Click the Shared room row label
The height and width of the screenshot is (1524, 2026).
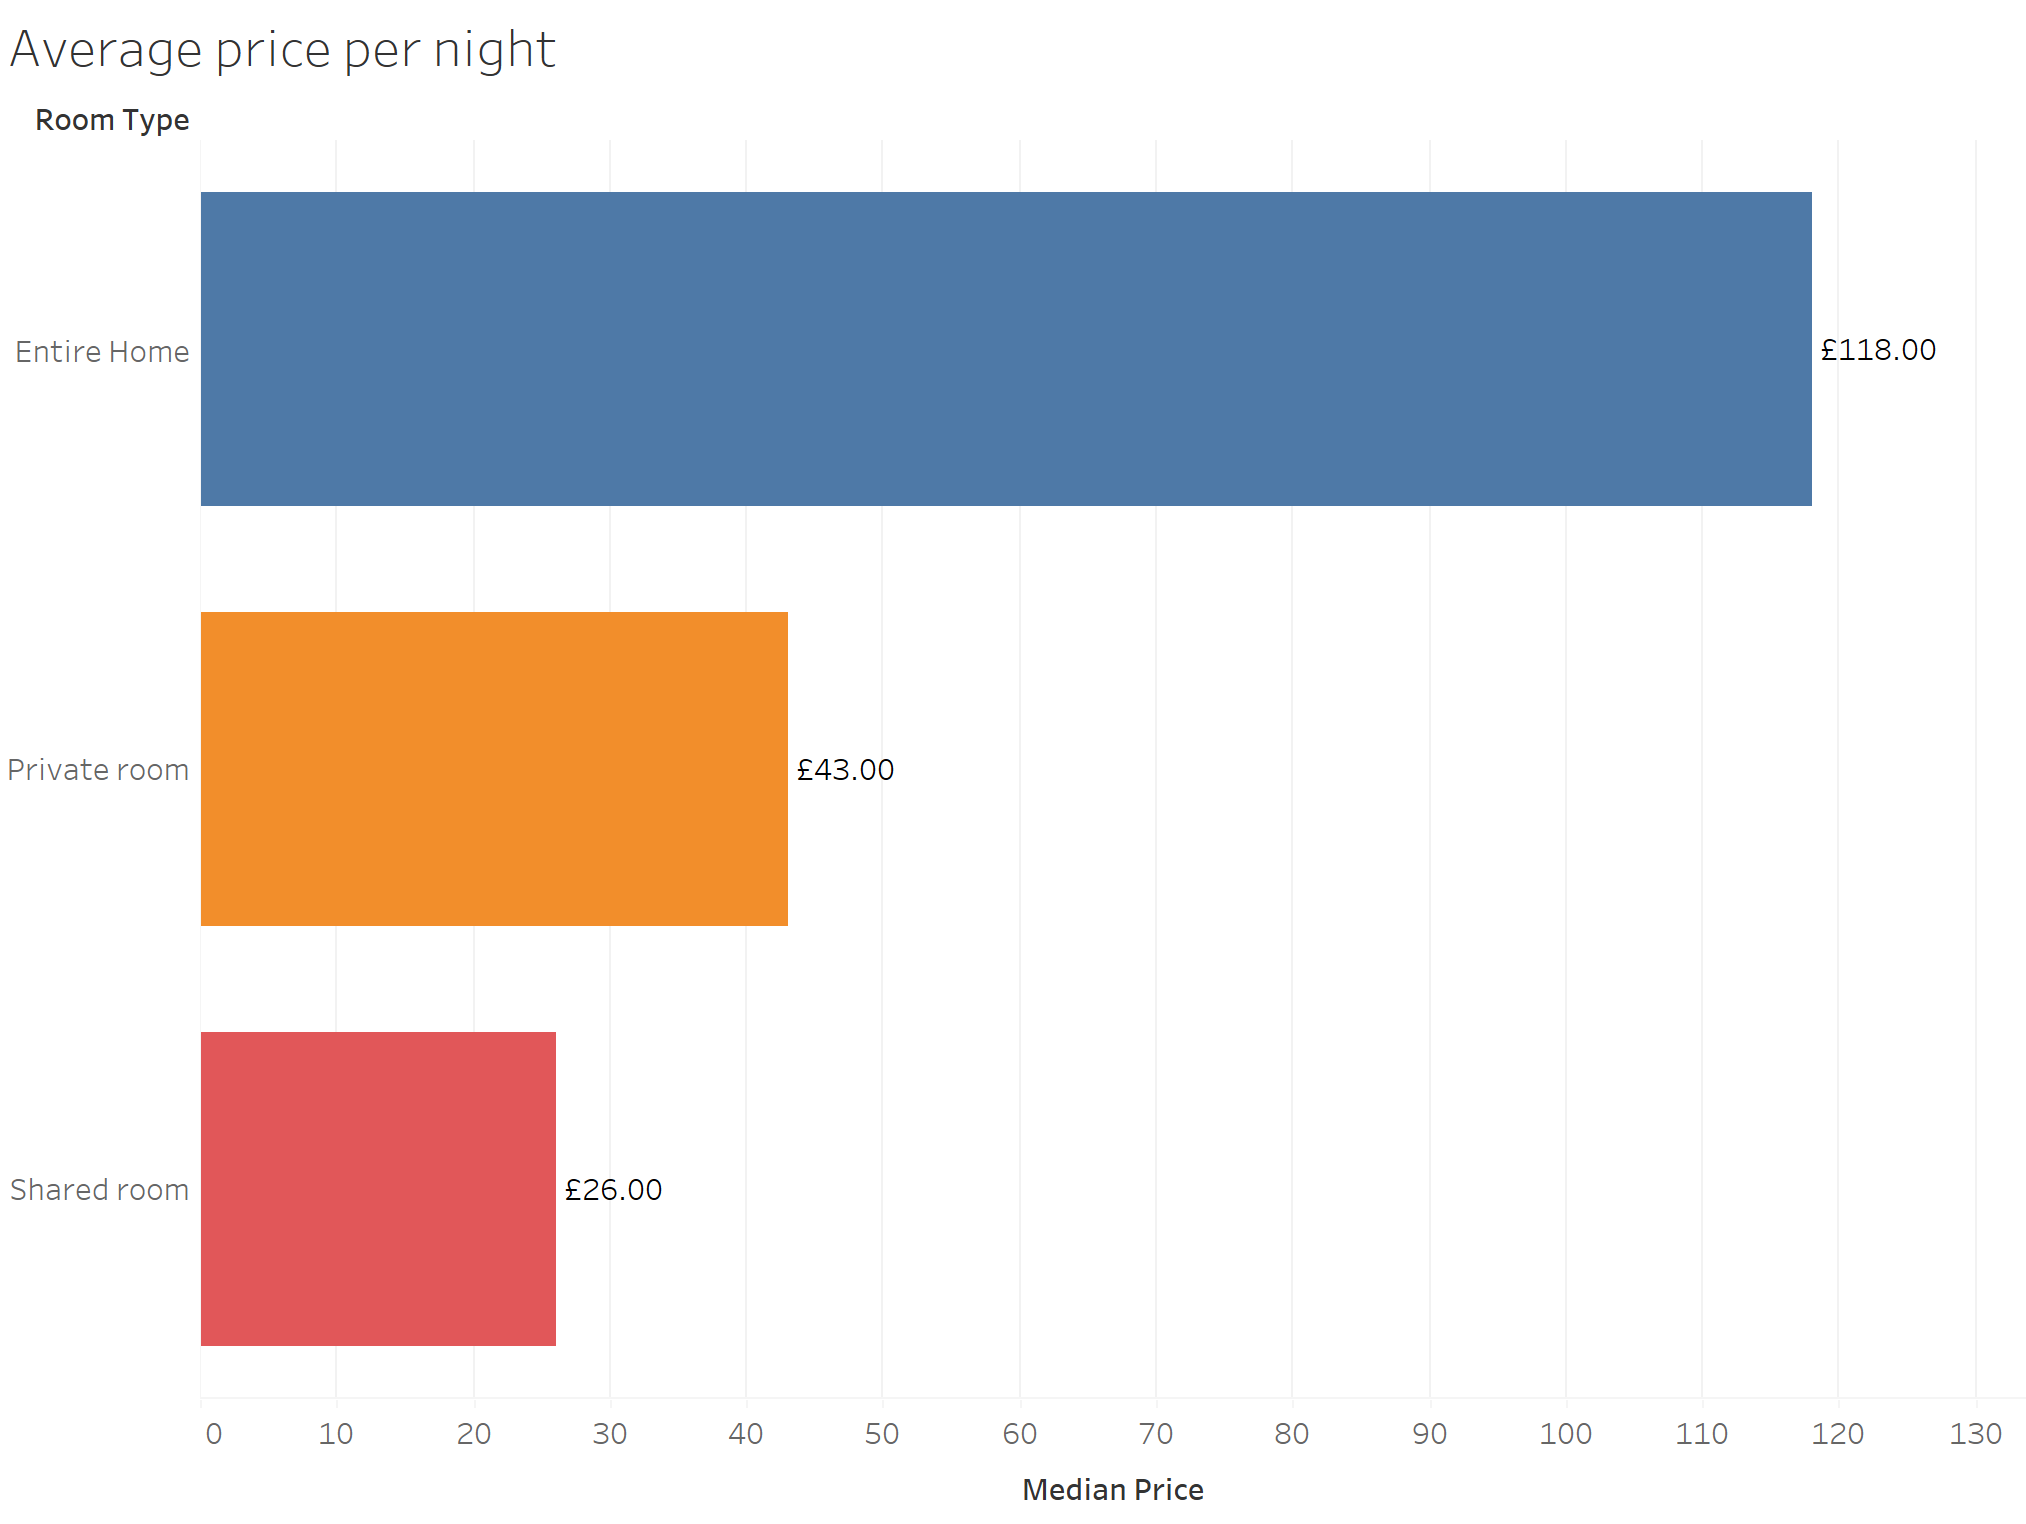point(99,1190)
